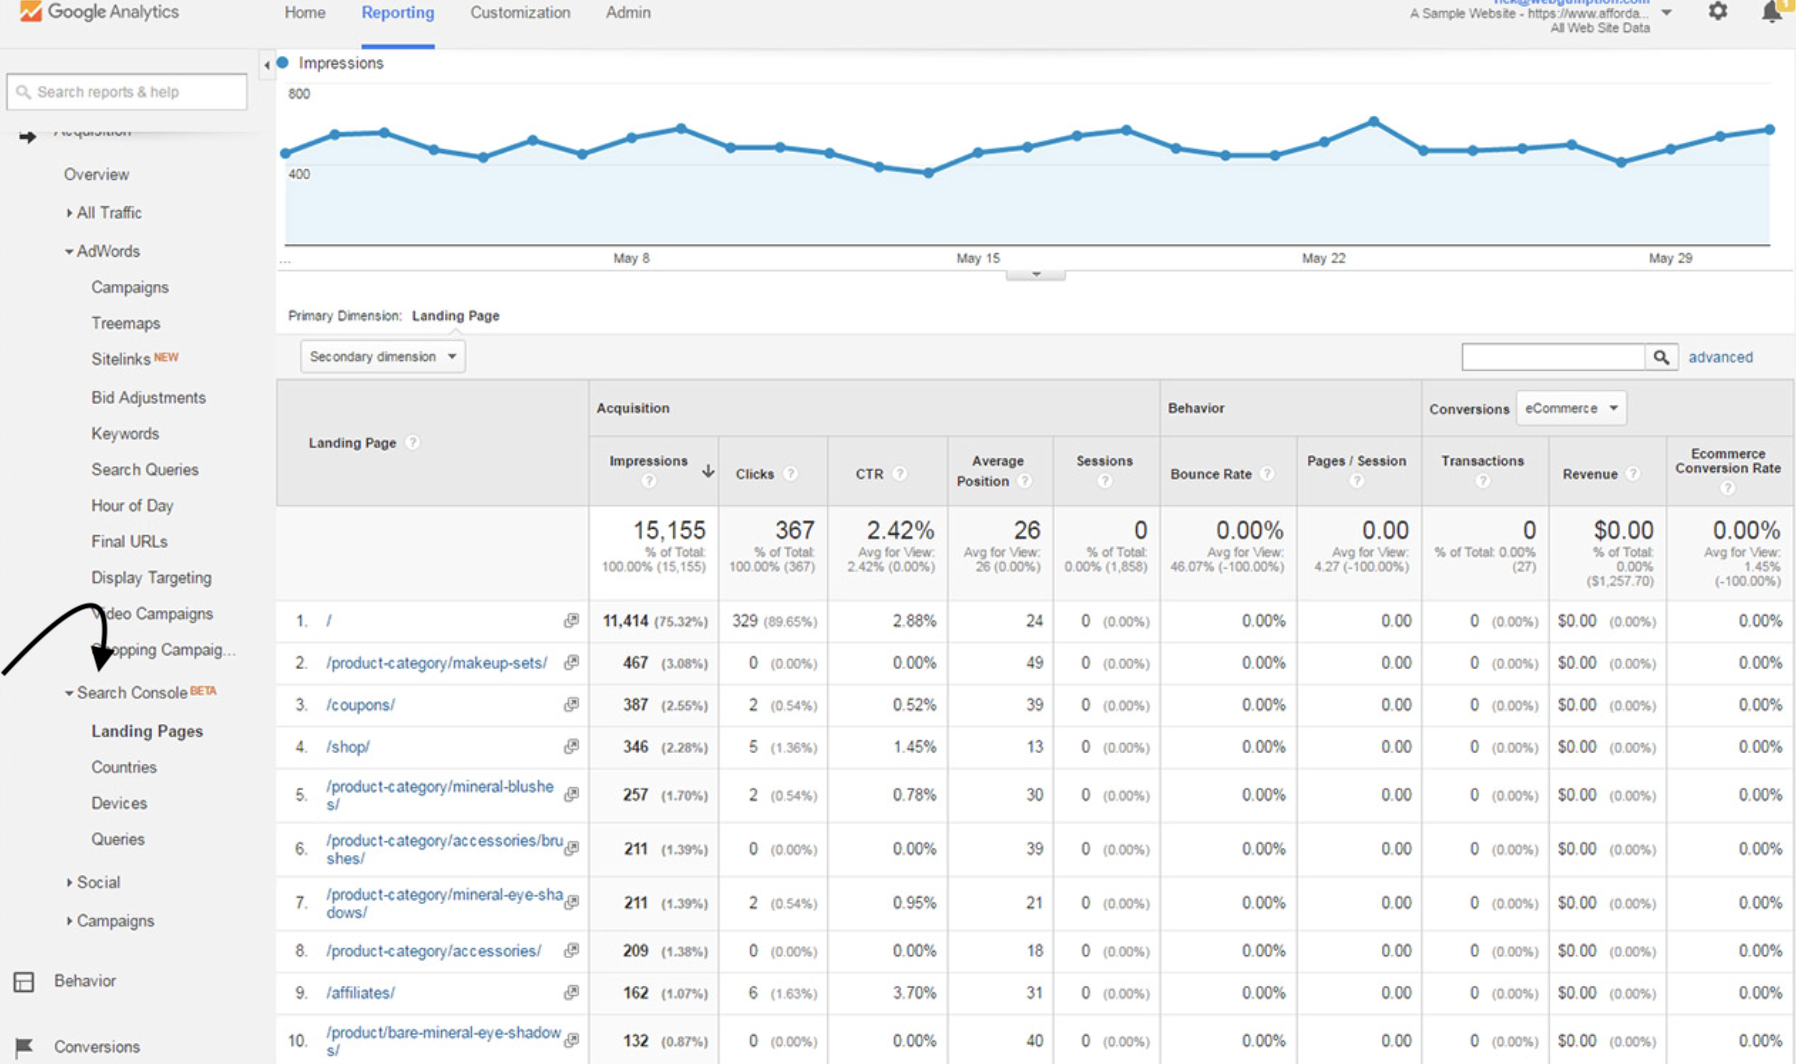The width and height of the screenshot is (1796, 1064).
Task: Click help icon under Sessions header
Action: (1104, 481)
